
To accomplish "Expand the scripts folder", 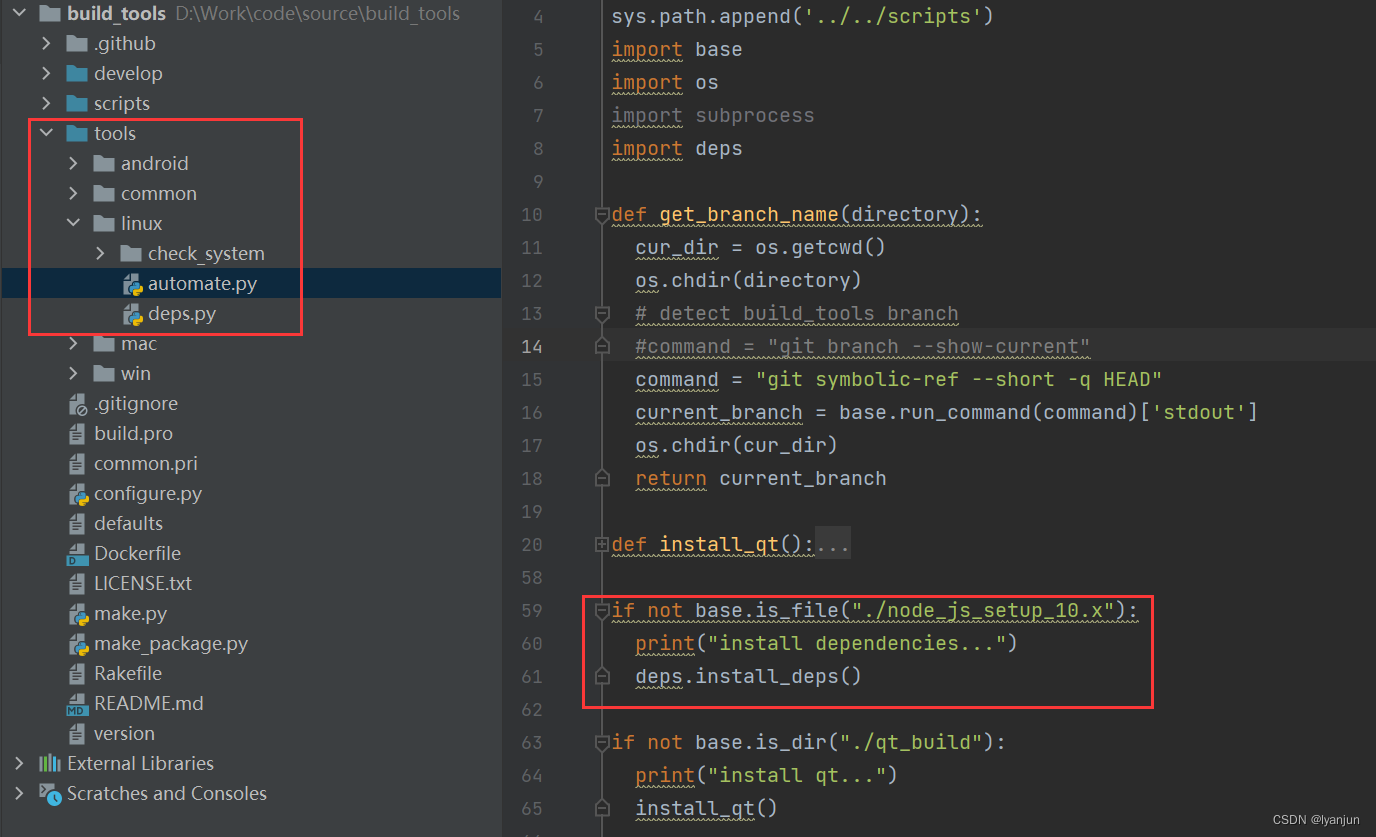I will 46,103.
